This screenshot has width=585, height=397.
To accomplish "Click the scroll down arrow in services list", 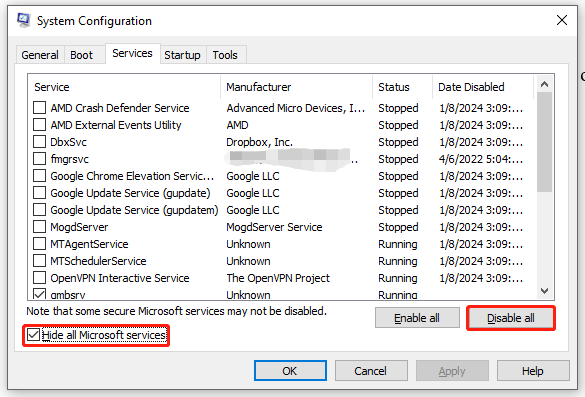I will pos(544,291).
